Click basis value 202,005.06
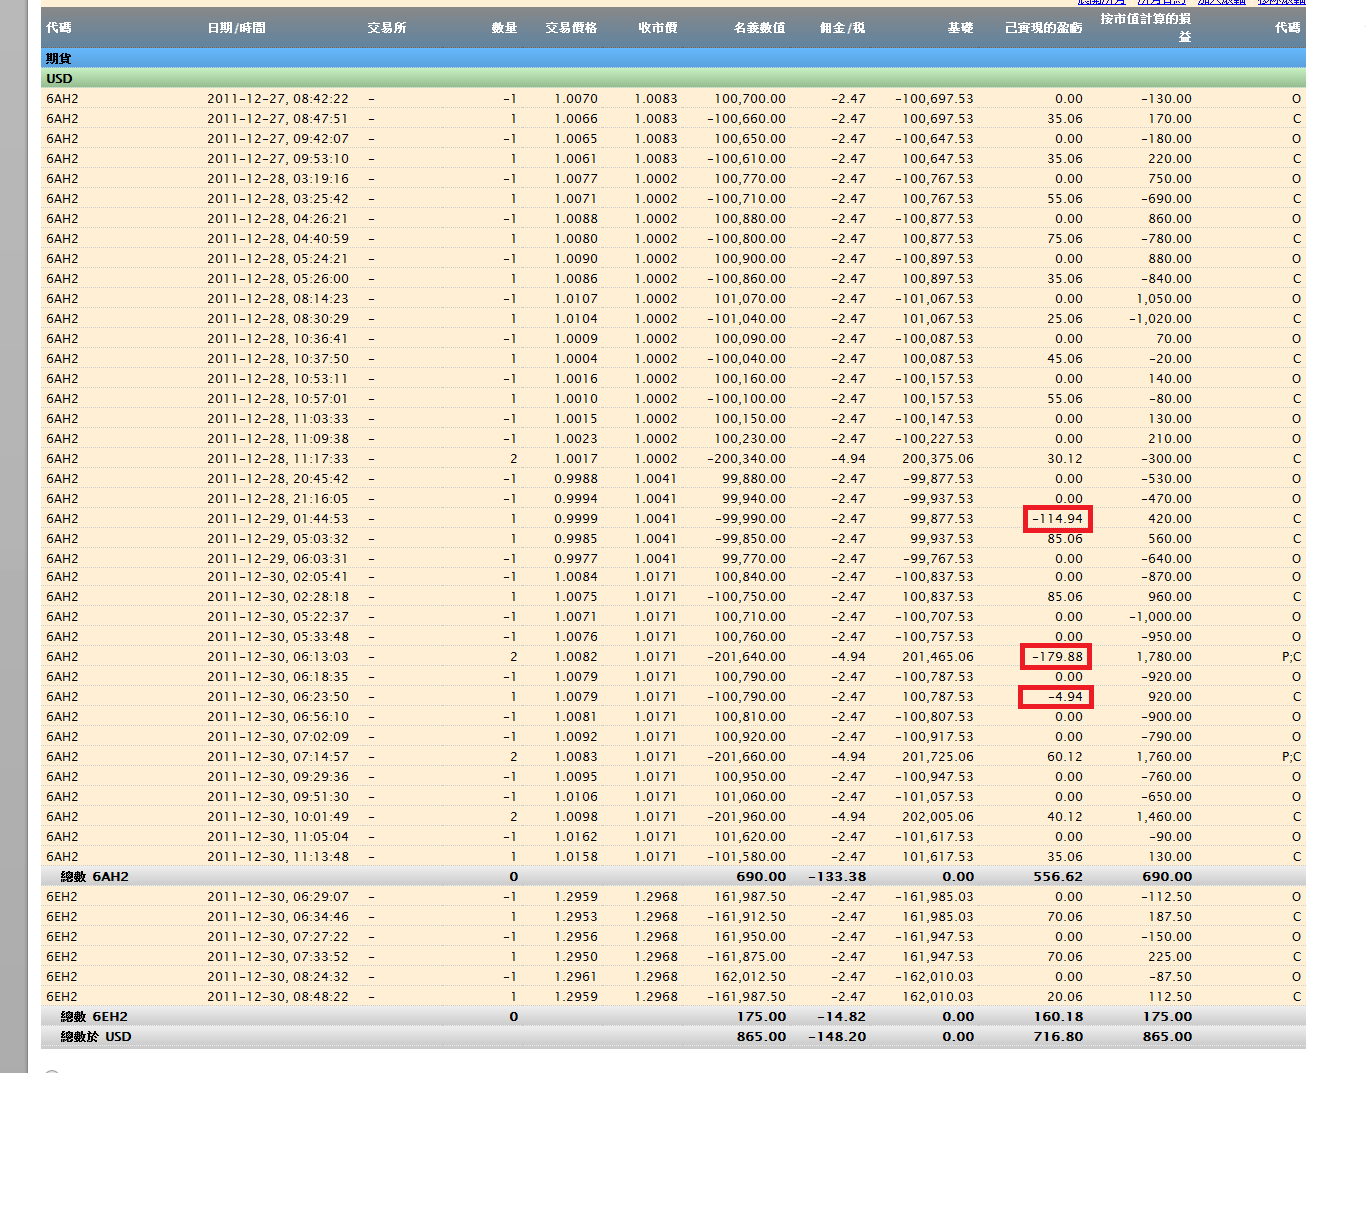1366x1206 pixels. point(938,817)
